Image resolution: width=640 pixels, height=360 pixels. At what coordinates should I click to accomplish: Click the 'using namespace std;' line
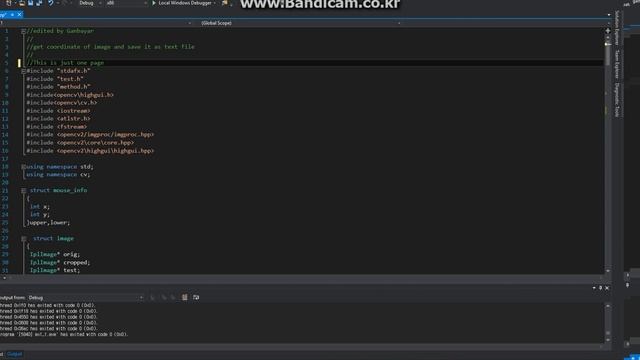pyautogui.click(x=60, y=167)
